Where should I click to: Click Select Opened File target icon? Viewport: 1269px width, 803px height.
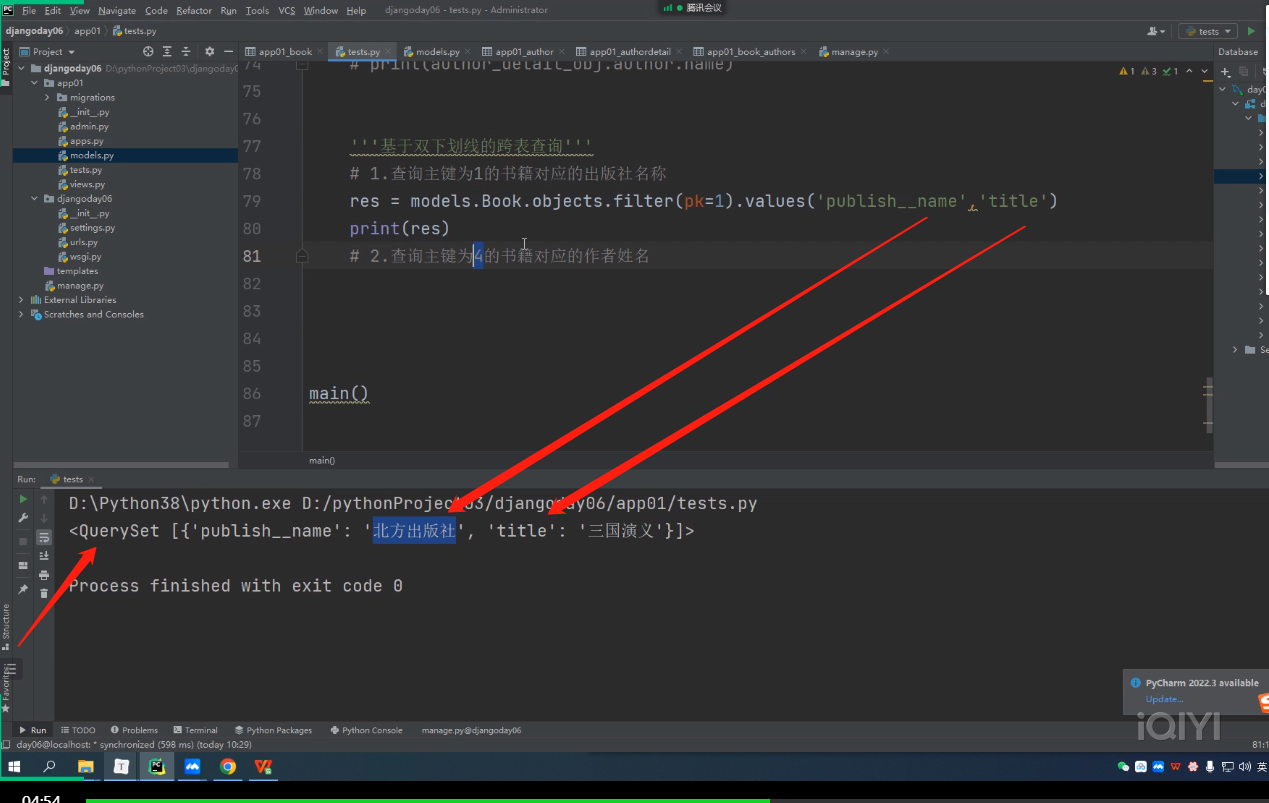(x=149, y=51)
